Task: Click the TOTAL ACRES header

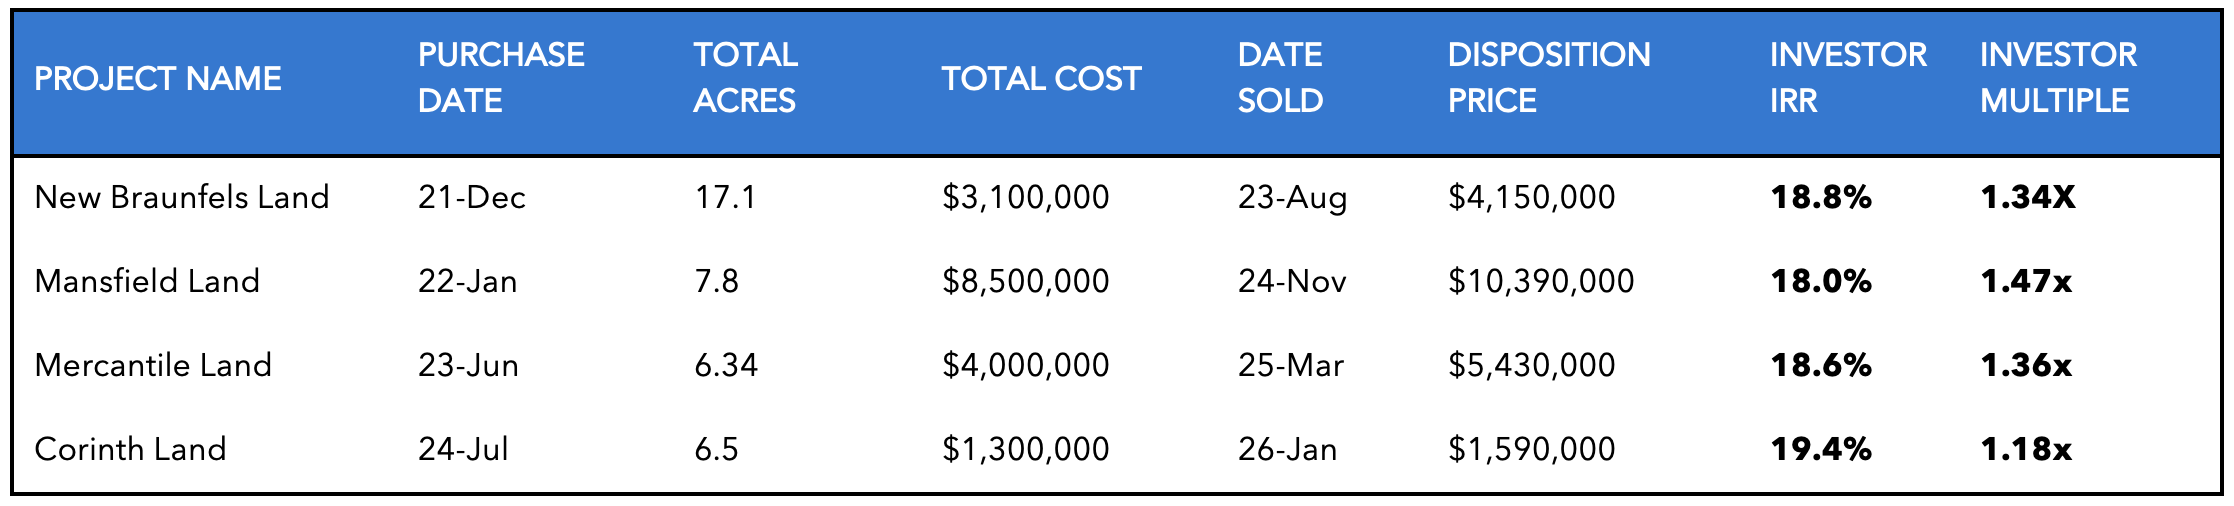Action: (746, 77)
